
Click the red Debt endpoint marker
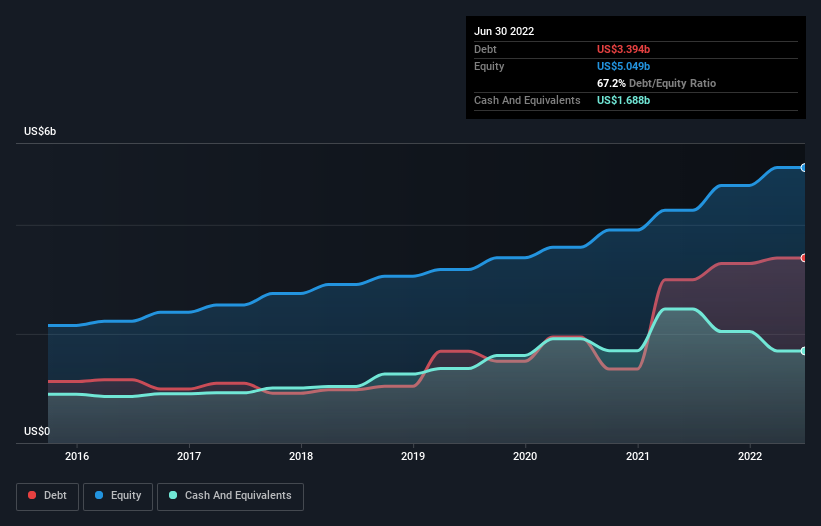click(804, 258)
